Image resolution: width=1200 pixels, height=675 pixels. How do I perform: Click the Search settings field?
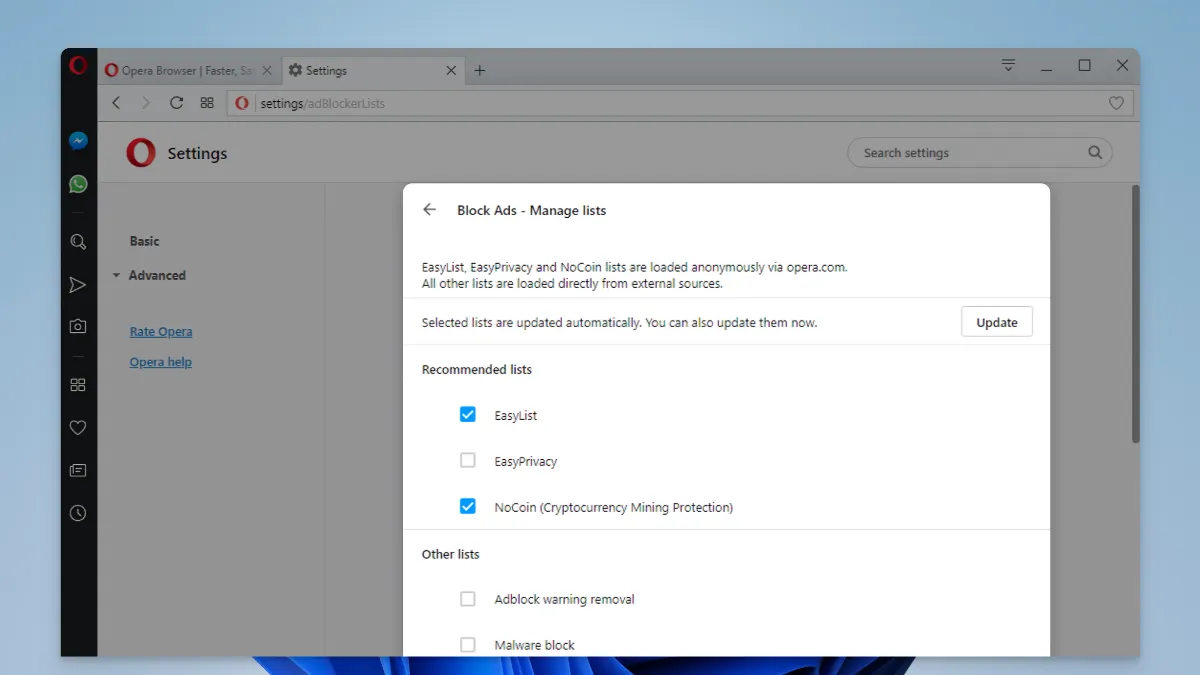pyautogui.click(x=970, y=153)
